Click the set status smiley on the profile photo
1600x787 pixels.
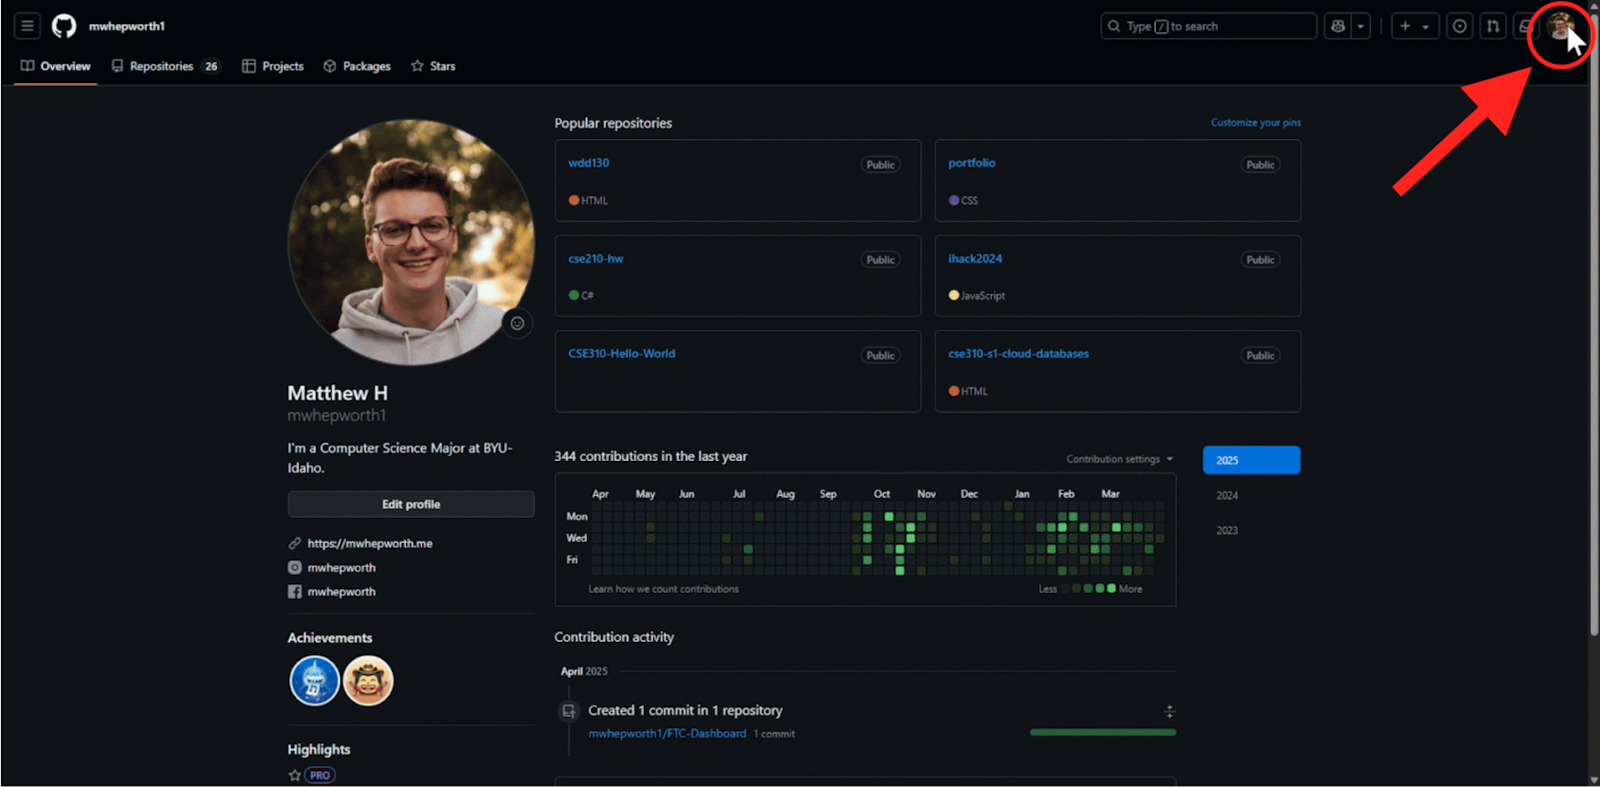pyautogui.click(x=517, y=323)
